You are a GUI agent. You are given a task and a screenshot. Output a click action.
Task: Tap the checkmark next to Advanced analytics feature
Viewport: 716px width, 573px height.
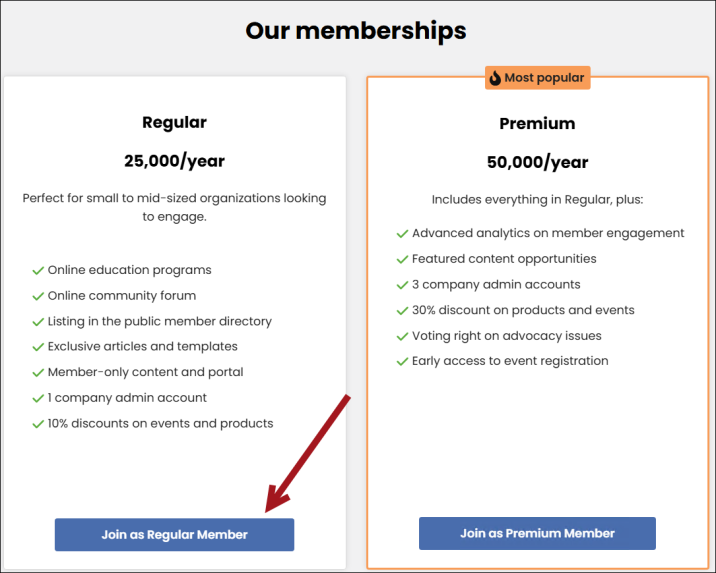[x=402, y=234]
